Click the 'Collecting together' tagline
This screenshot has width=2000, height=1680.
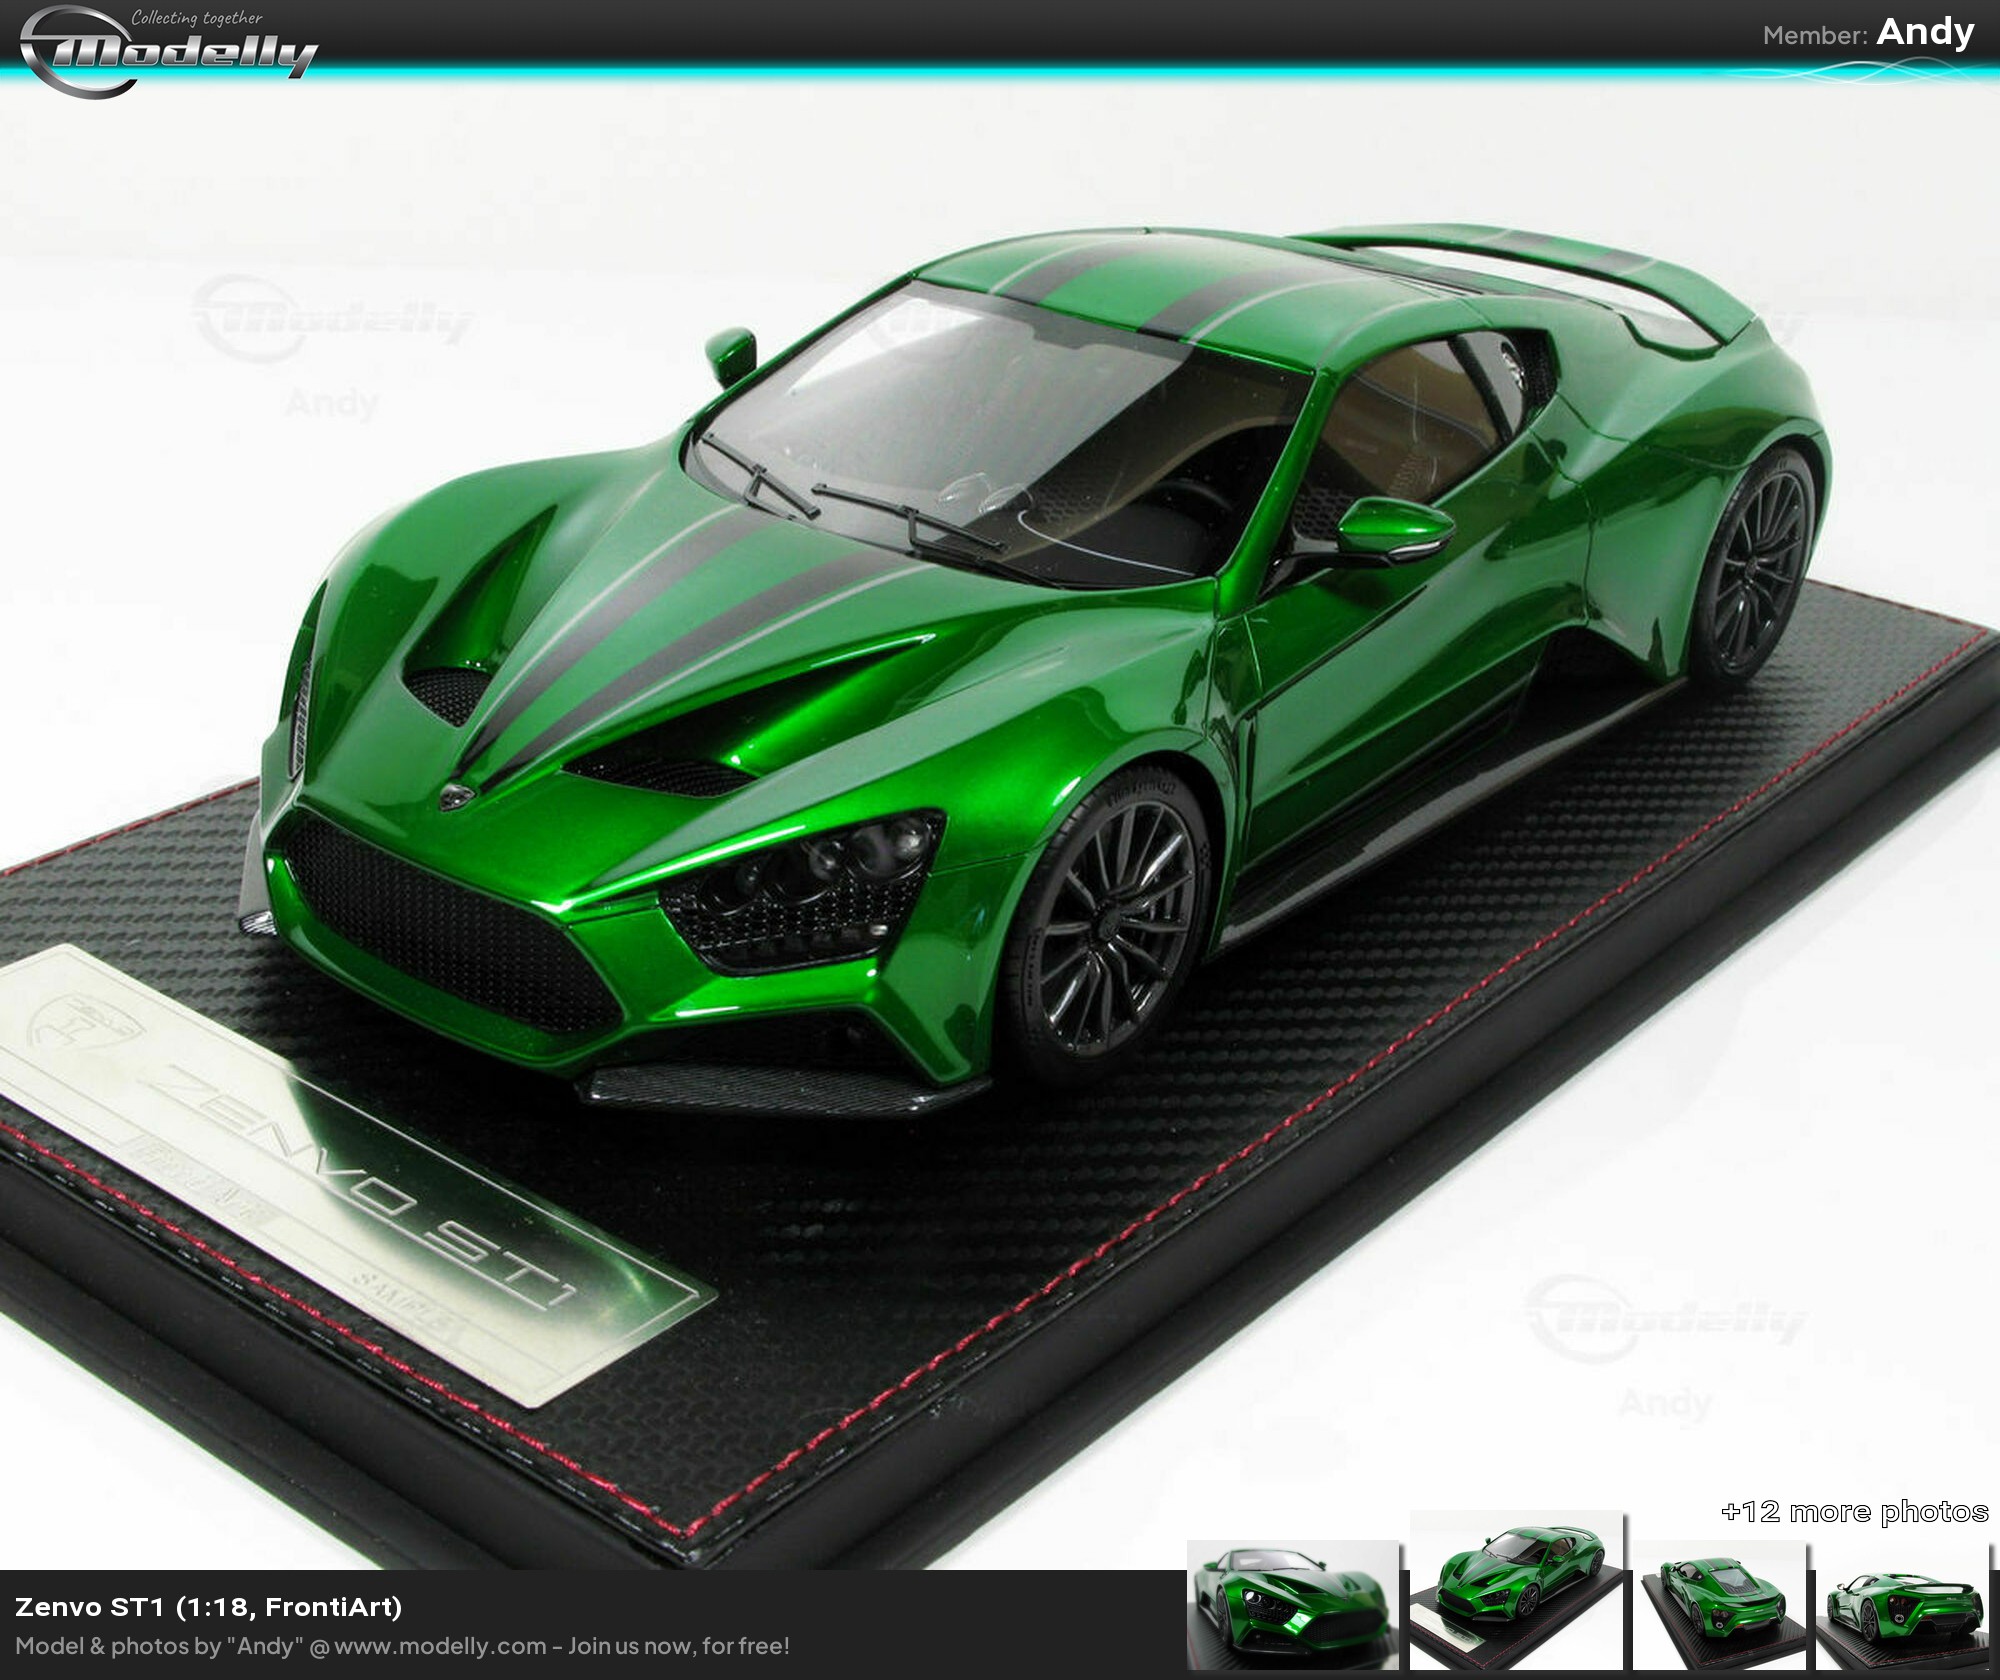click(x=197, y=18)
